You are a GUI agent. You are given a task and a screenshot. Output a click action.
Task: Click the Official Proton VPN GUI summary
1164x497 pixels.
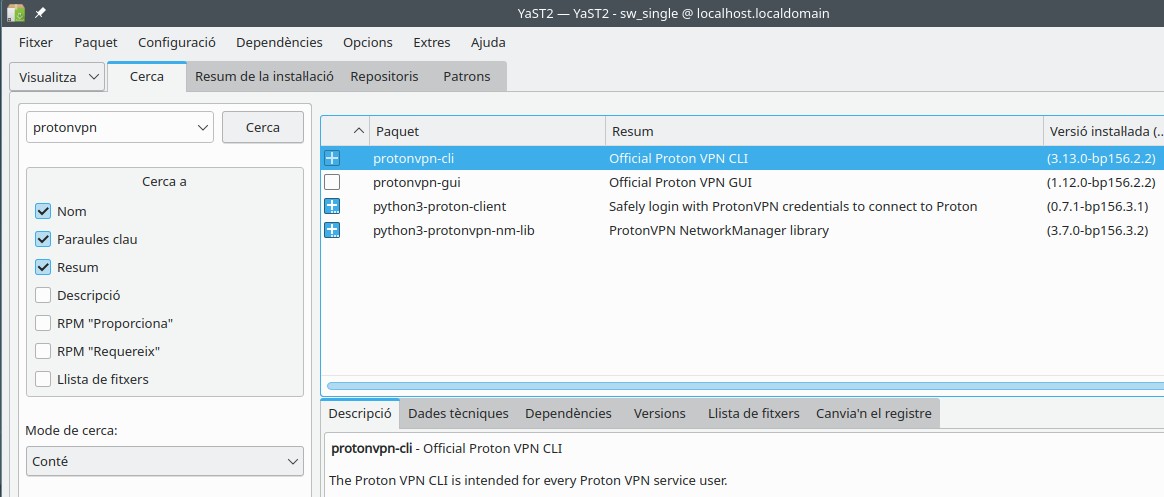[x=681, y=182]
